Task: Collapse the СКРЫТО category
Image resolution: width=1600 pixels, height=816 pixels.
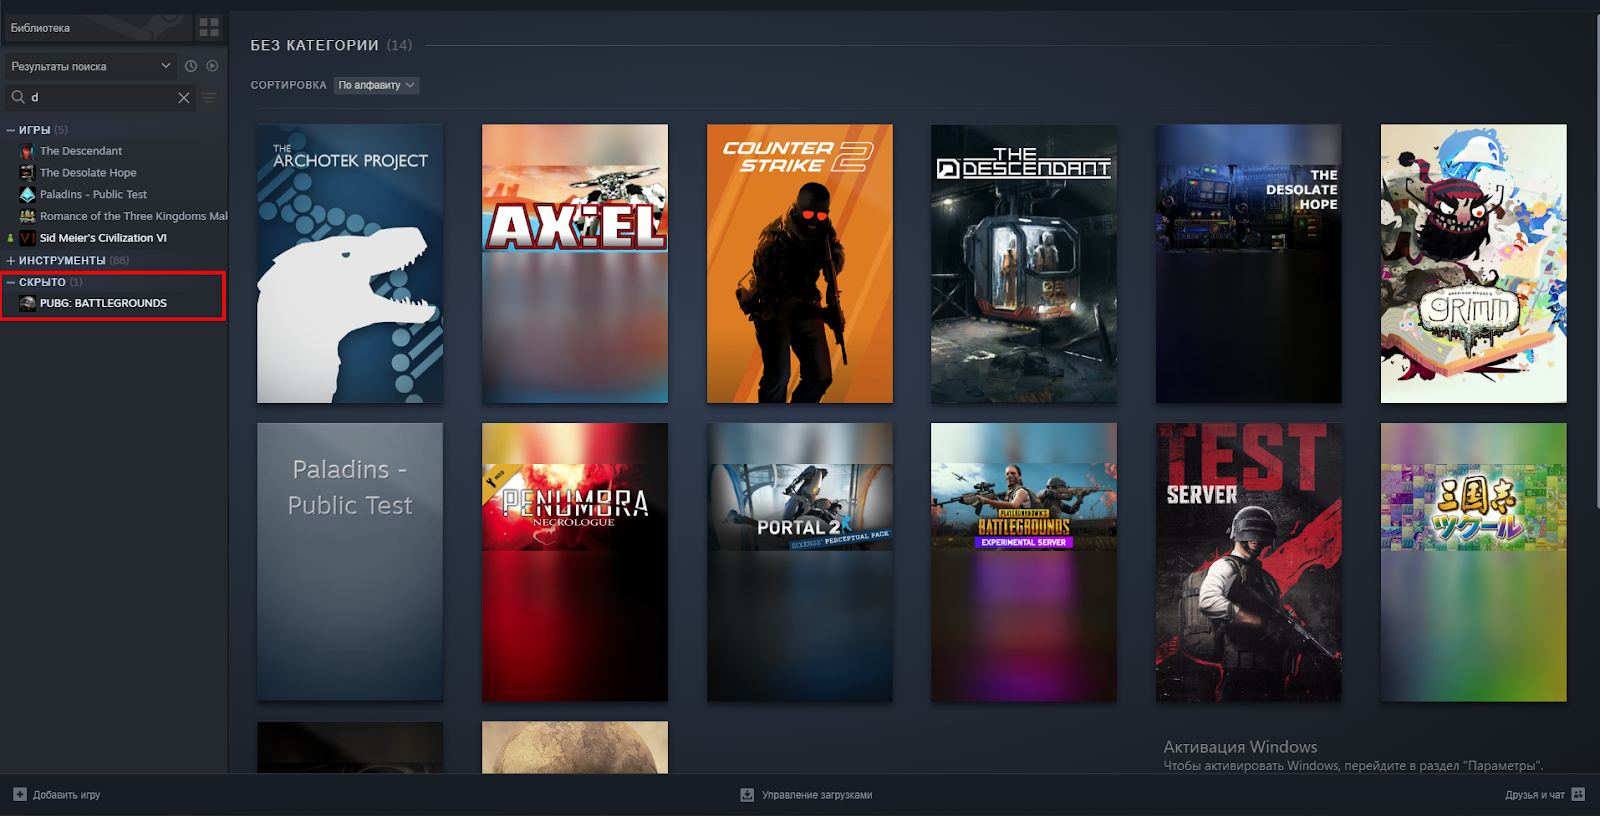Action: pos(11,283)
